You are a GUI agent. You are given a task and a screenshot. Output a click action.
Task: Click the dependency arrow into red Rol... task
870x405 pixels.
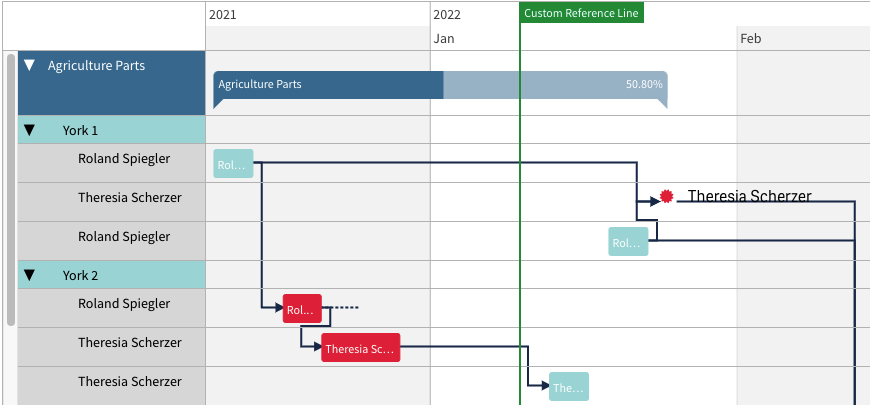tap(278, 307)
